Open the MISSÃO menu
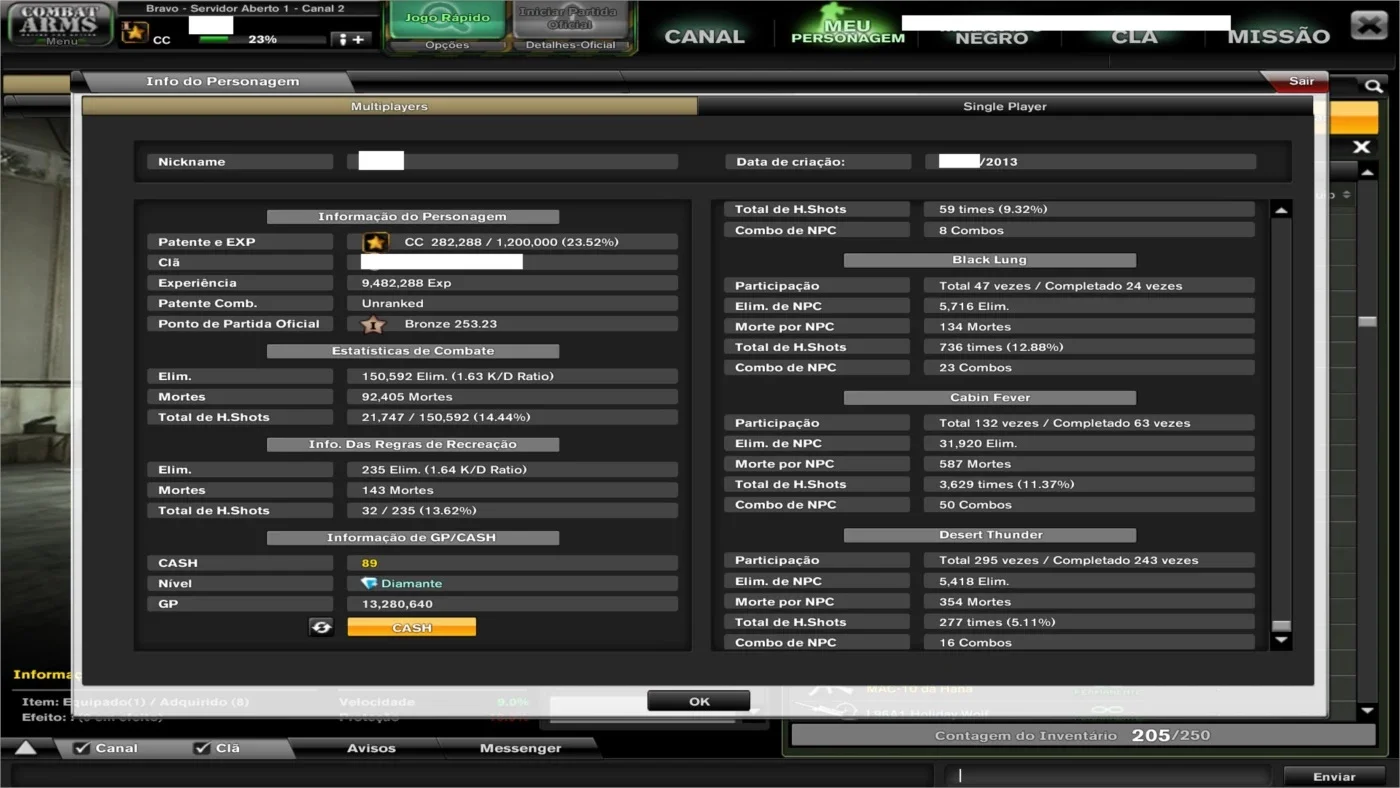1400x788 pixels. (x=1278, y=36)
